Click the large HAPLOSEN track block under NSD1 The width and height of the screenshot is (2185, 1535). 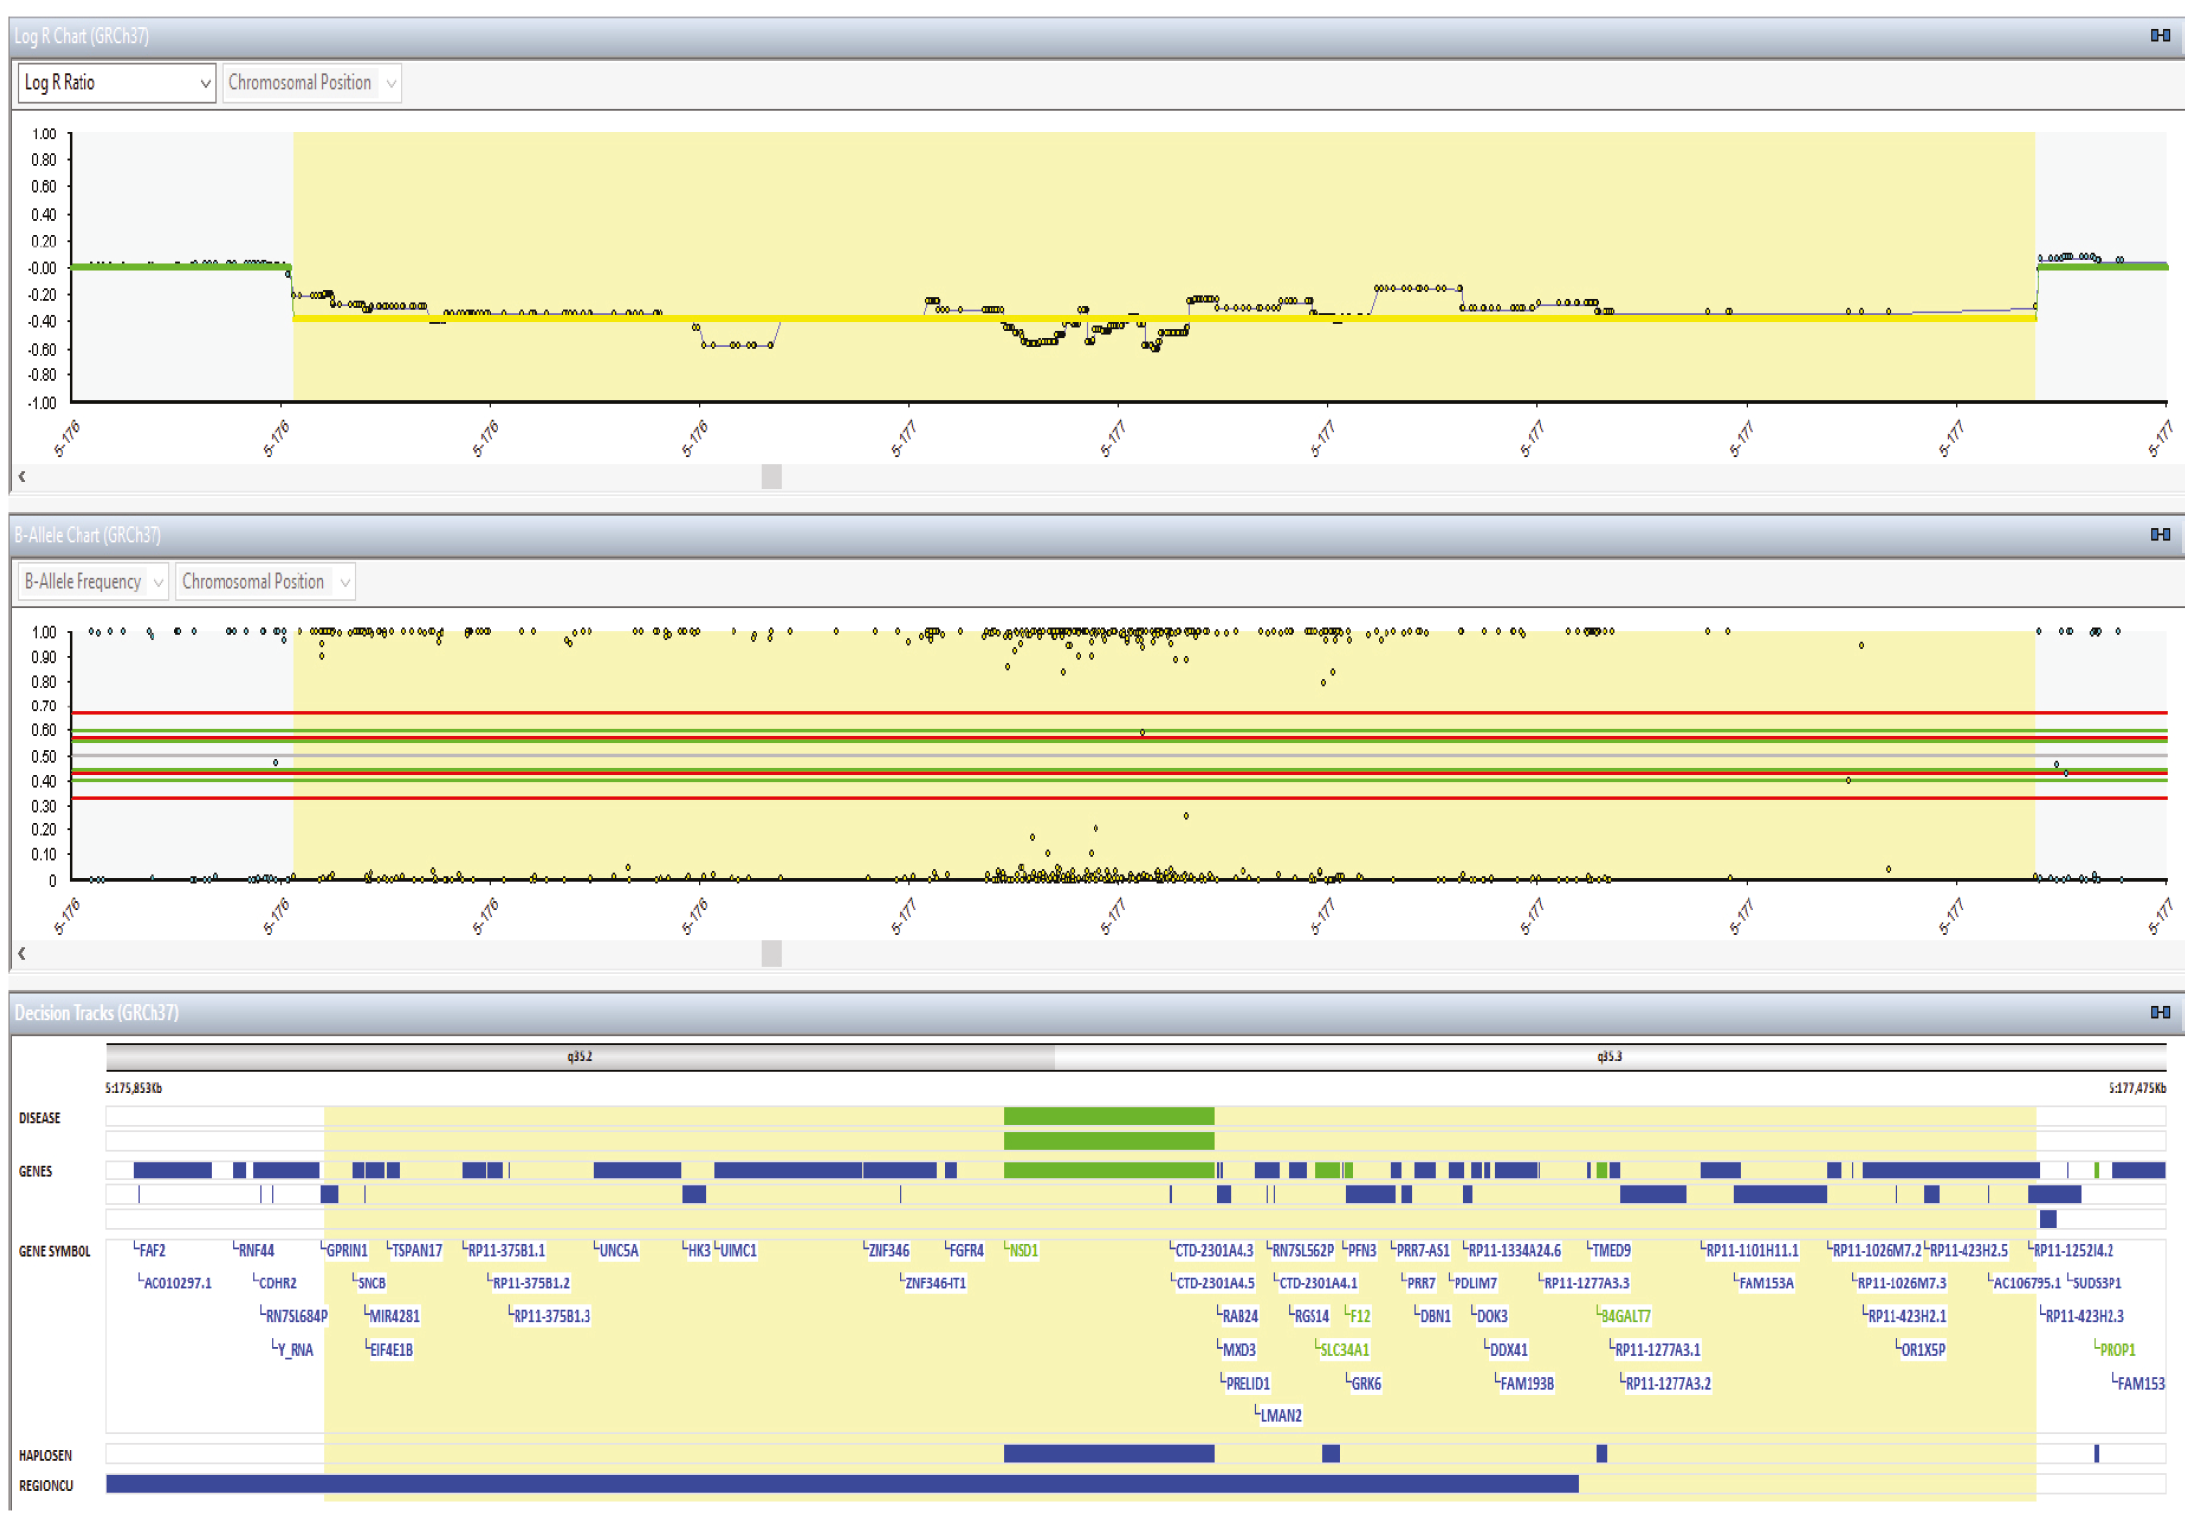click(x=1109, y=1454)
